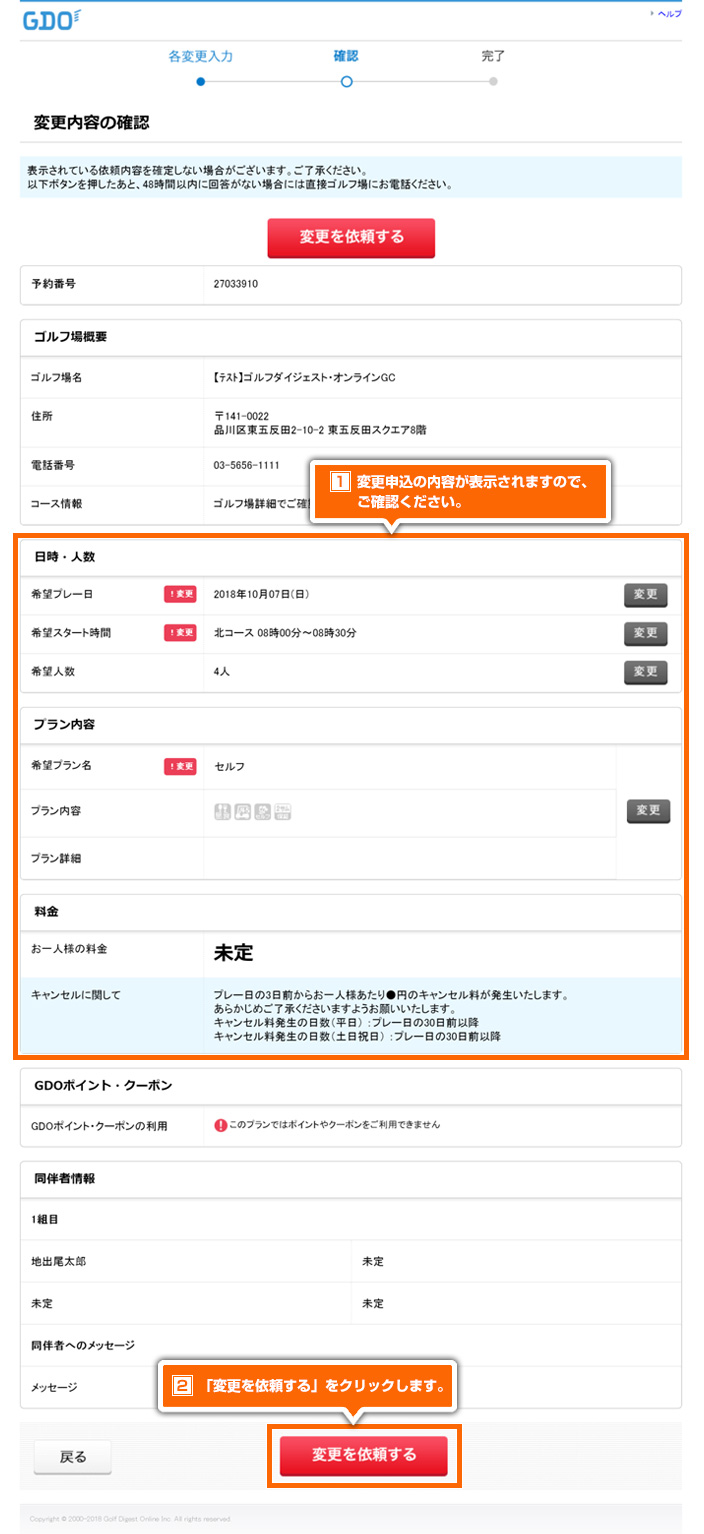Click the プラン内容 section header
The width and height of the screenshot is (704, 1534).
(64, 724)
